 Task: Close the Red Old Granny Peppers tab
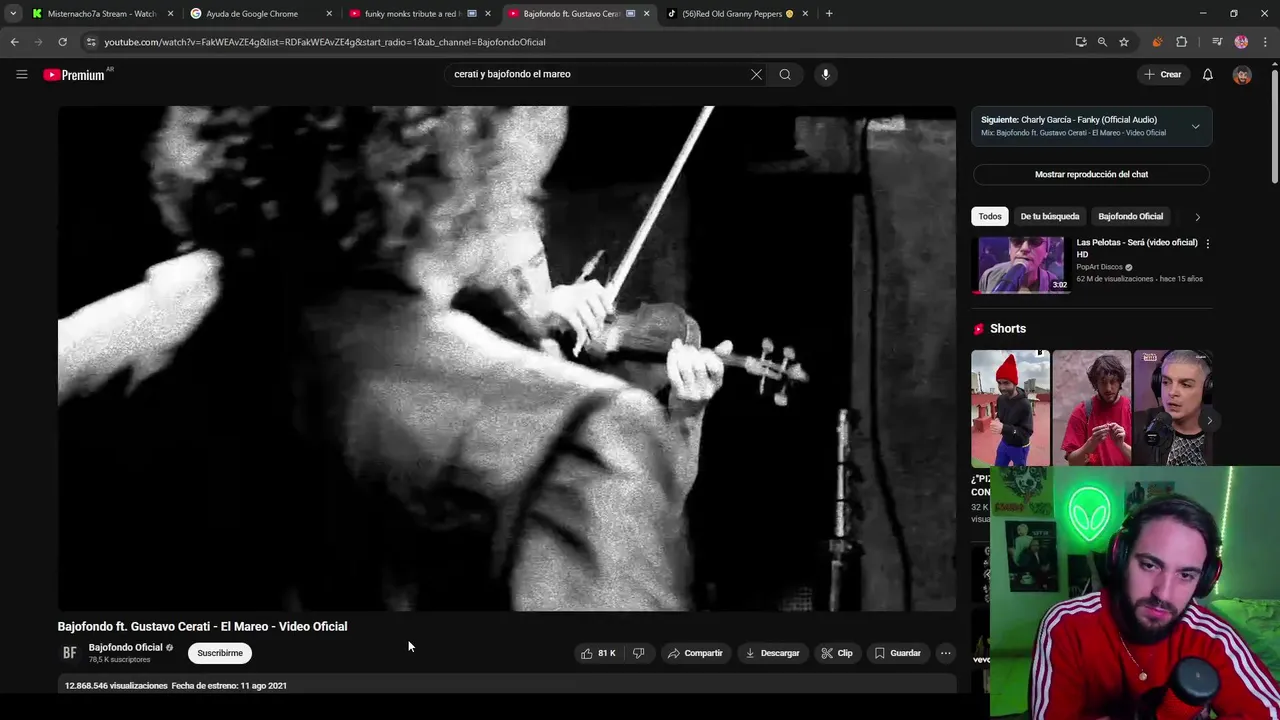[805, 14]
